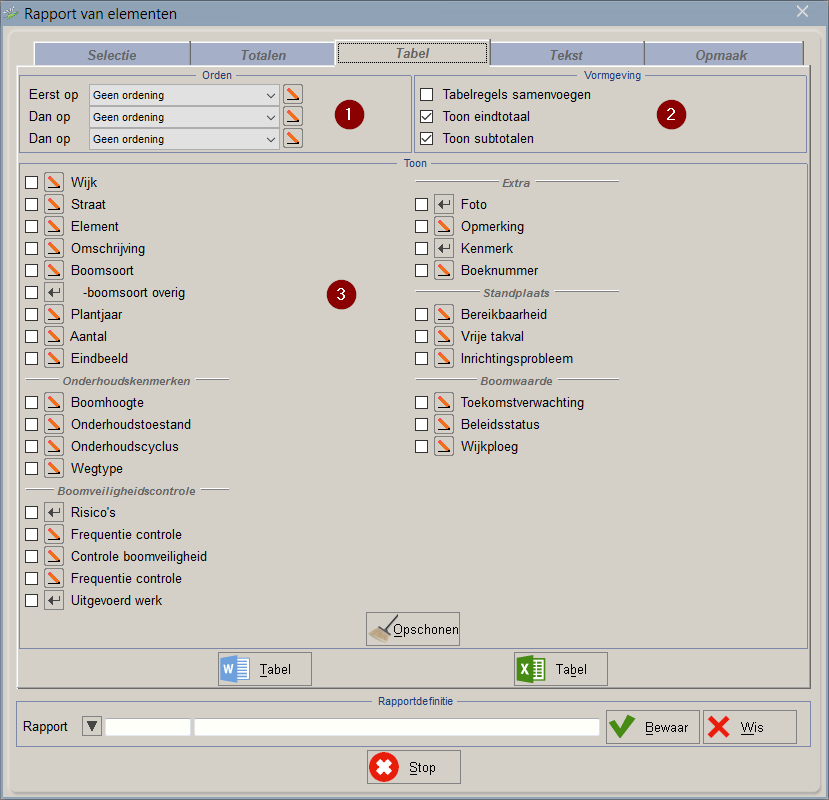Uncheck the Toon eindtotaal option
The height and width of the screenshot is (800, 829).
427,117
